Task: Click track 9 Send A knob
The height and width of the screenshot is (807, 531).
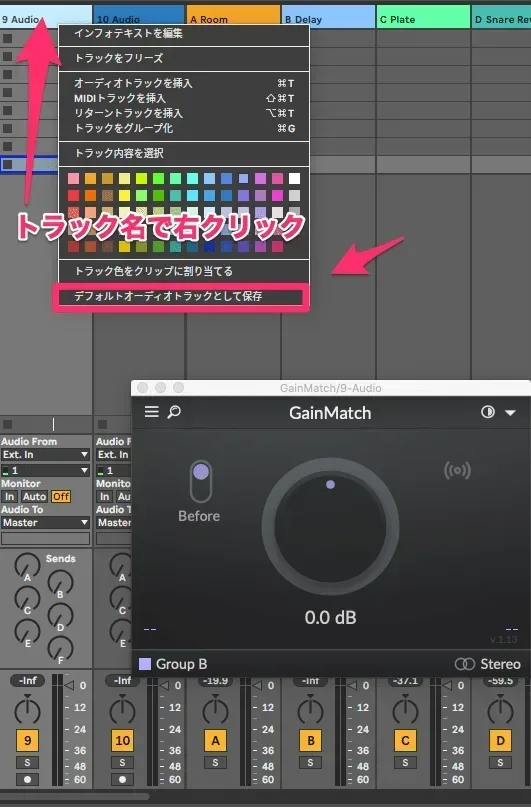Action: click(x=27, y=566)
